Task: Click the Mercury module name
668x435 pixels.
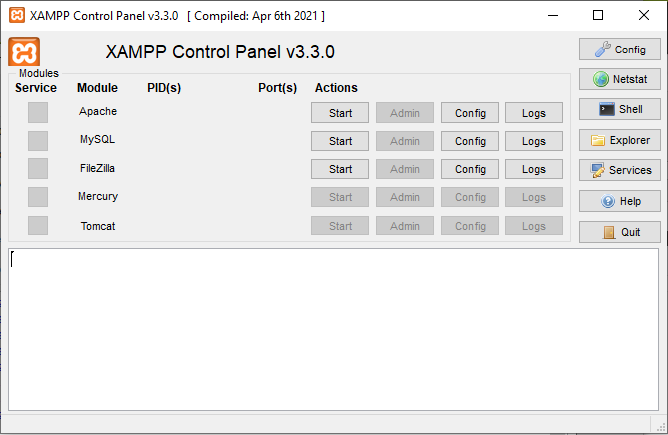Action: point(98,196)
